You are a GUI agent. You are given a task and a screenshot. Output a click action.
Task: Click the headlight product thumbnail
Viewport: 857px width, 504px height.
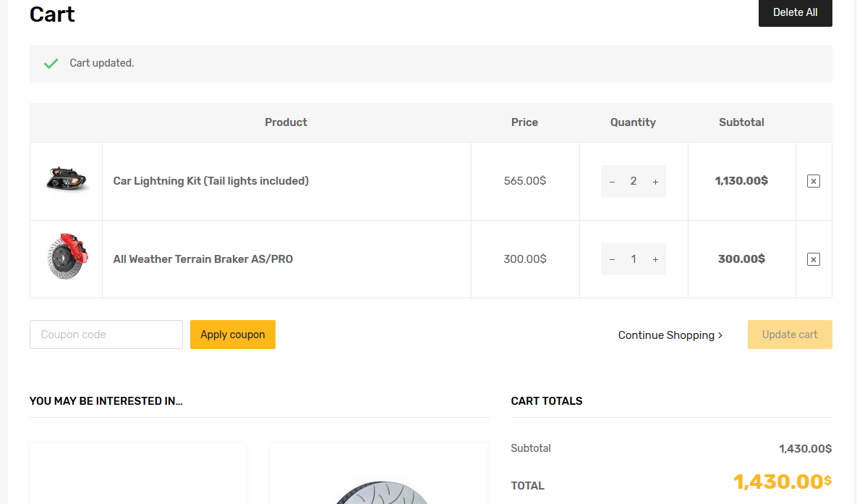(x=67, y=179)
